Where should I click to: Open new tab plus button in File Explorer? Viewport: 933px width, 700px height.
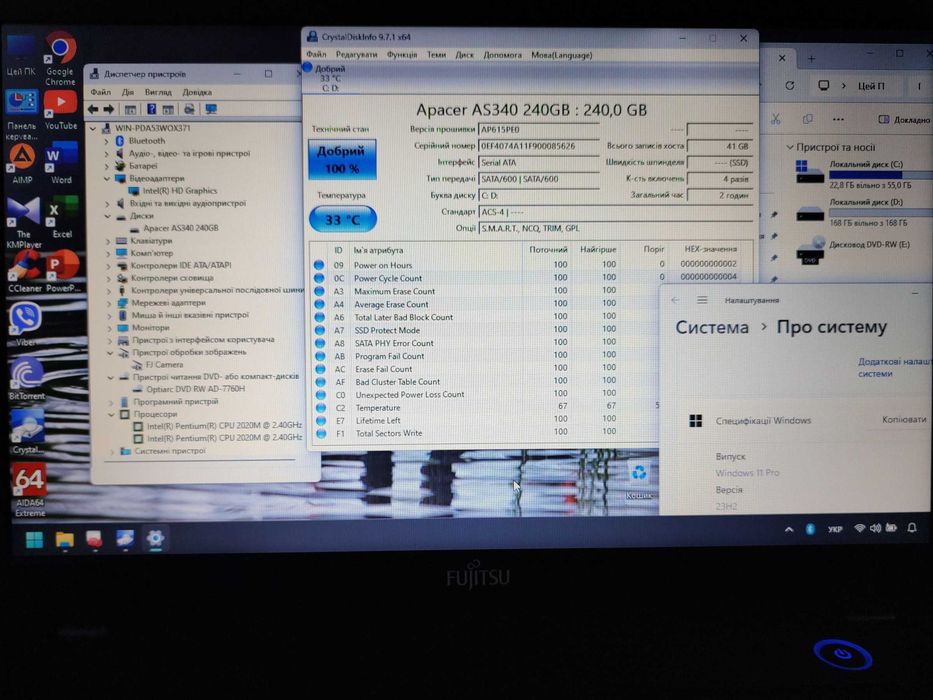[811, 58]
